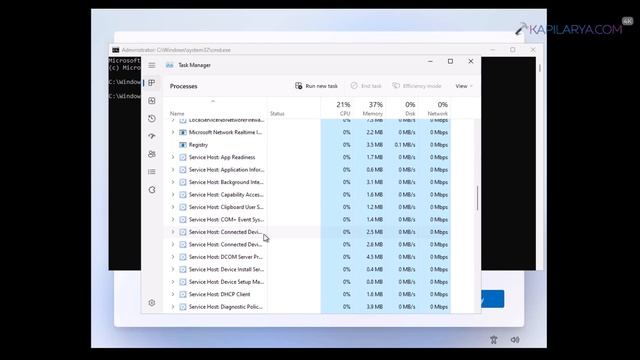Expand Service Host: Clipboard User S... row
Screen dimensions: 640x360
tap(173, 207)
